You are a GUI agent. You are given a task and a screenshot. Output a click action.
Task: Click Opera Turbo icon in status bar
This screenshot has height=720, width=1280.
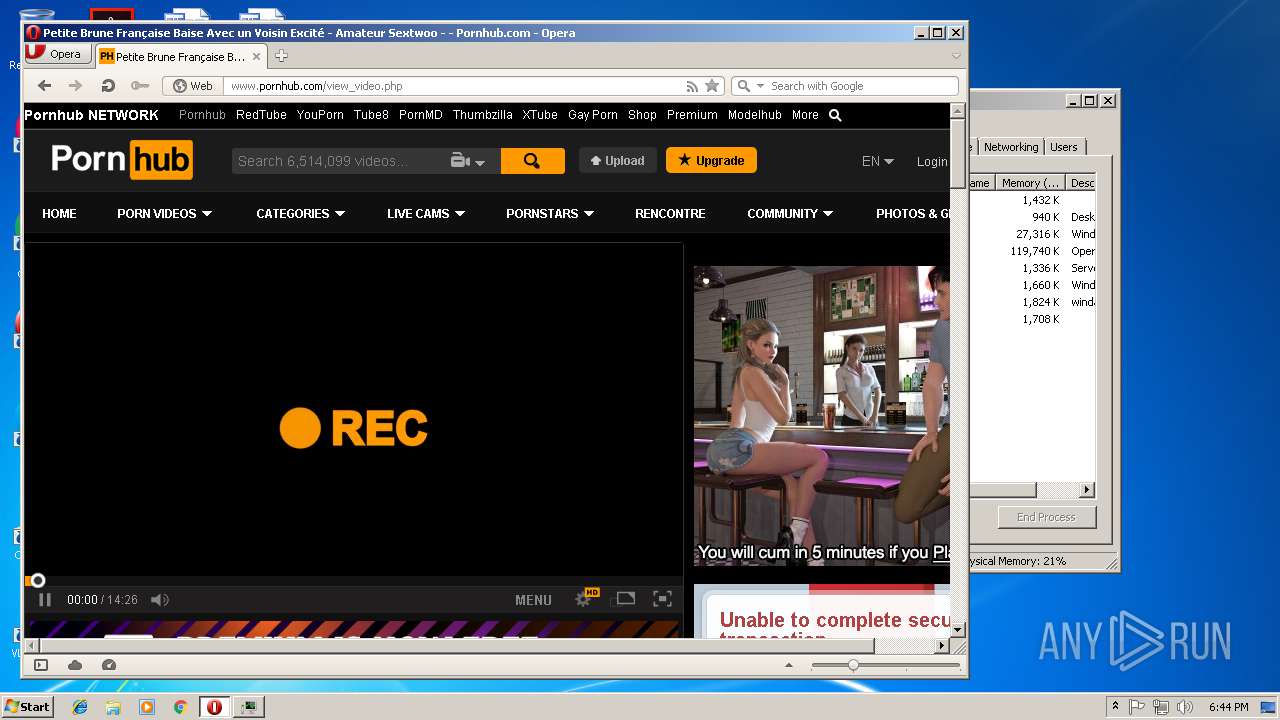tap(109, 665)
